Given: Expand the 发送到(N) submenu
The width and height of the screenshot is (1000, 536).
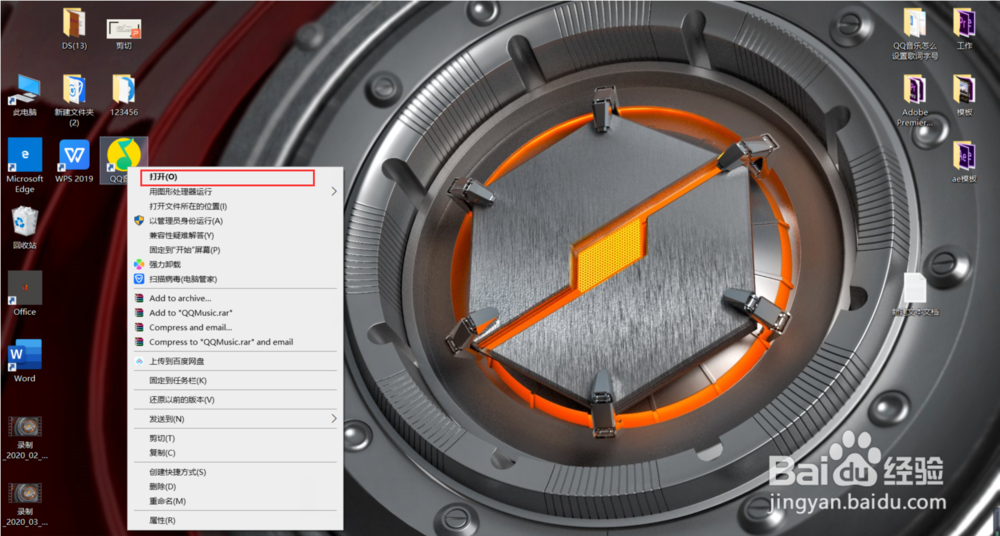Looking at the screenshot, I should tap(235, 419).
